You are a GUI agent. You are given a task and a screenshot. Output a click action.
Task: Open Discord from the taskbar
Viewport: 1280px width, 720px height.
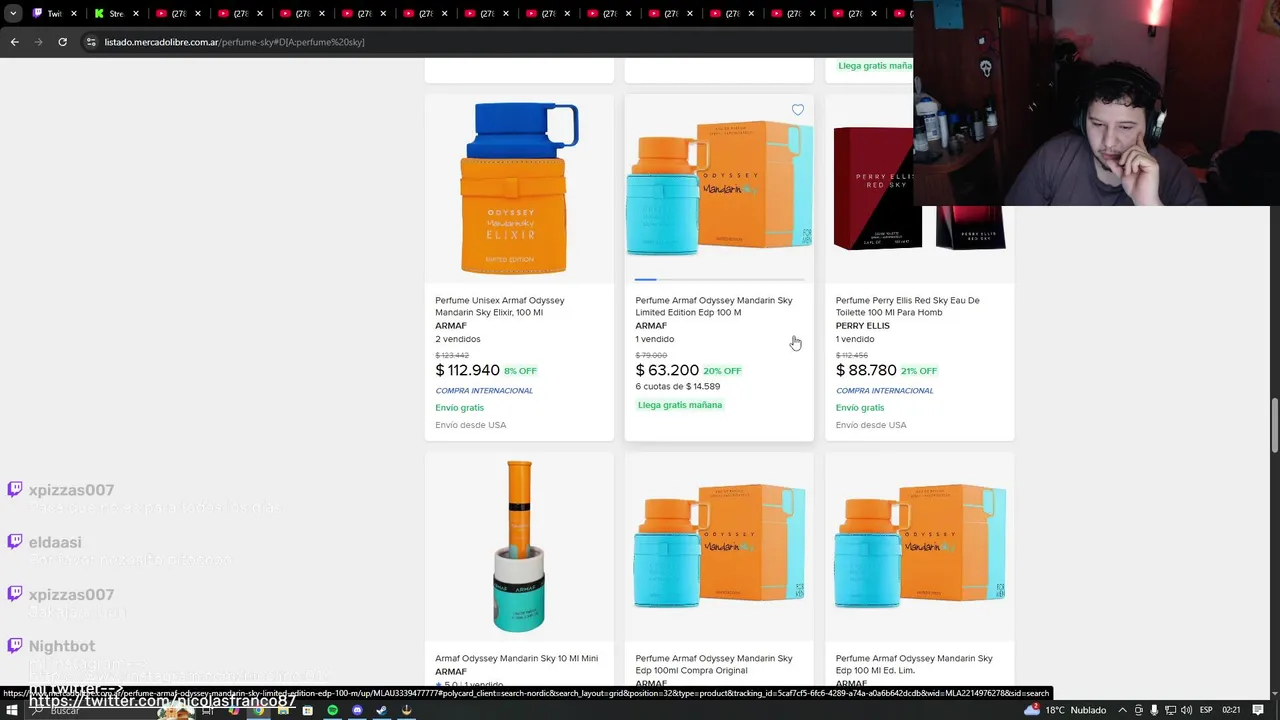click(357, 710)
